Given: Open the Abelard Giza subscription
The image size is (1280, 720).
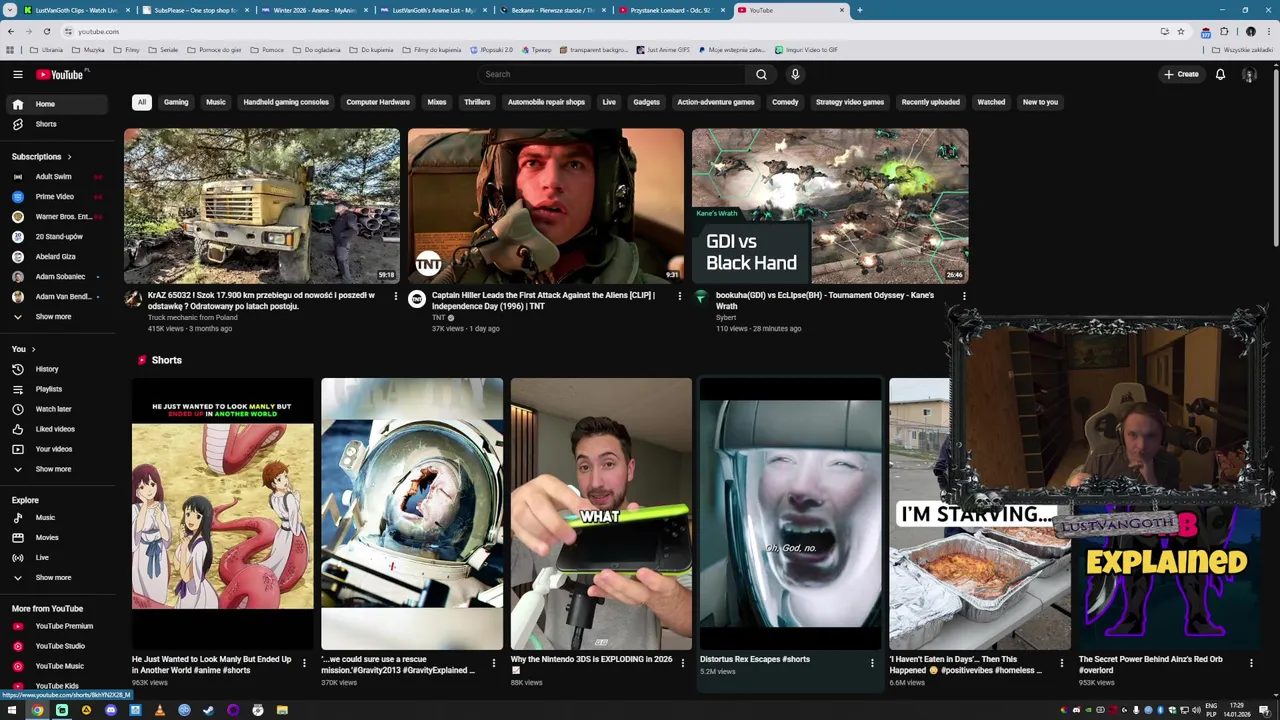Looking at the screenshot, I should (58, 257).
